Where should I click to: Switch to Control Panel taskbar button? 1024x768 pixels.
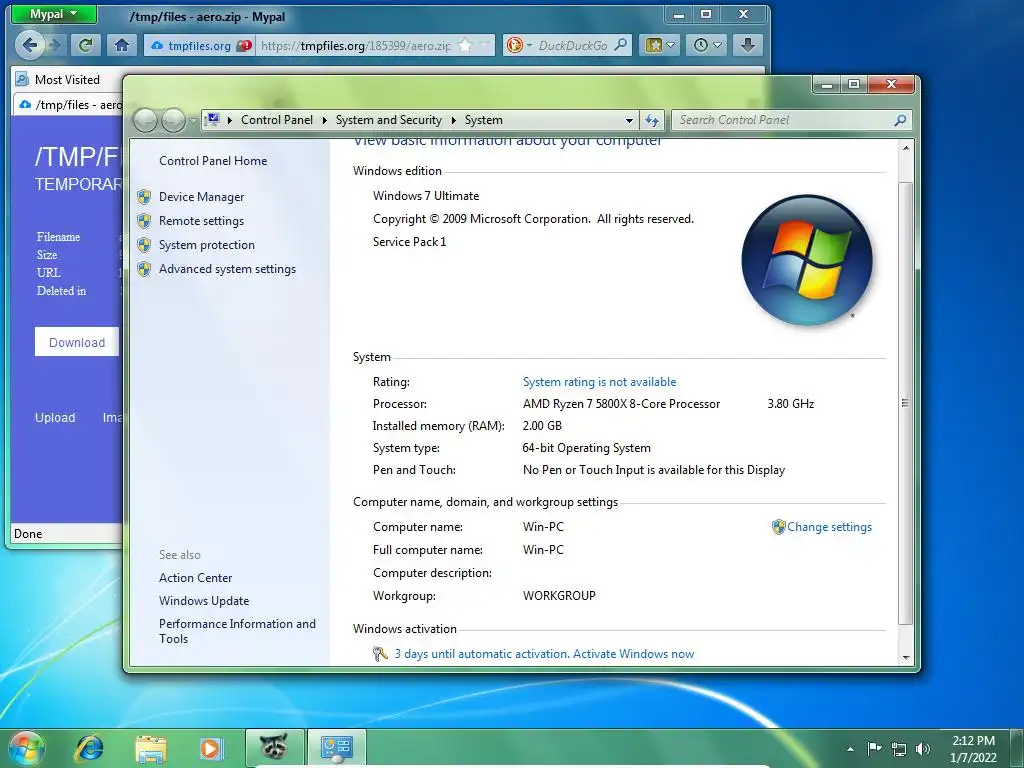[x=336, y=748]
